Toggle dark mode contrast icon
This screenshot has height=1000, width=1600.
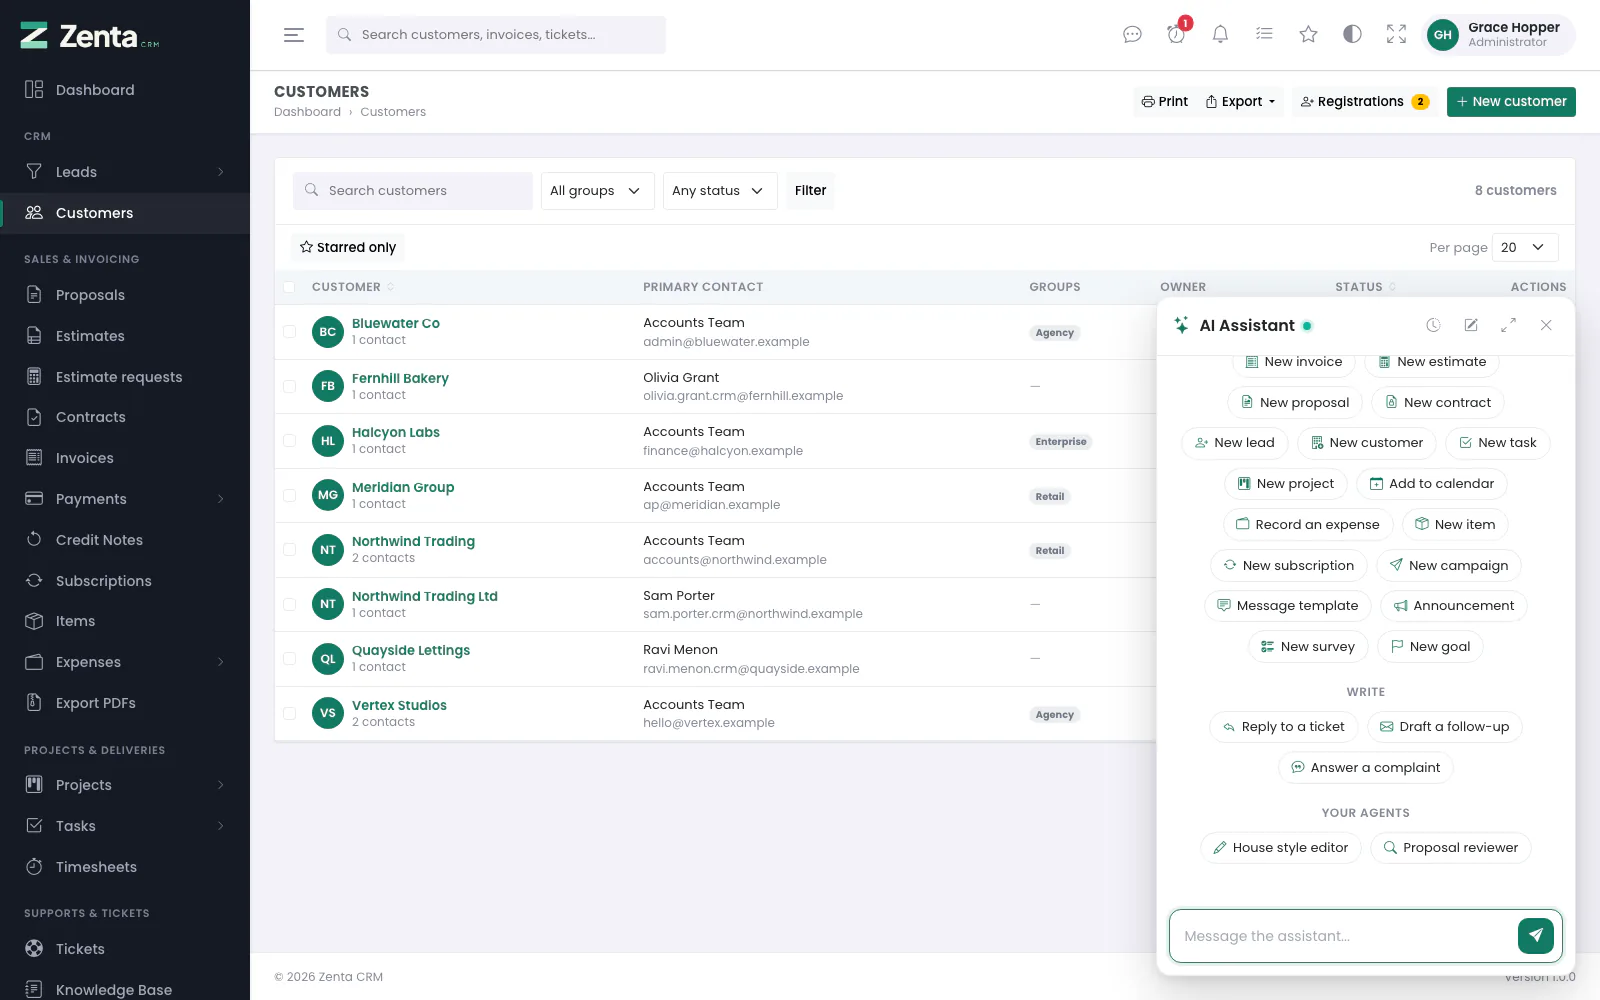[x=1352, y=35]
